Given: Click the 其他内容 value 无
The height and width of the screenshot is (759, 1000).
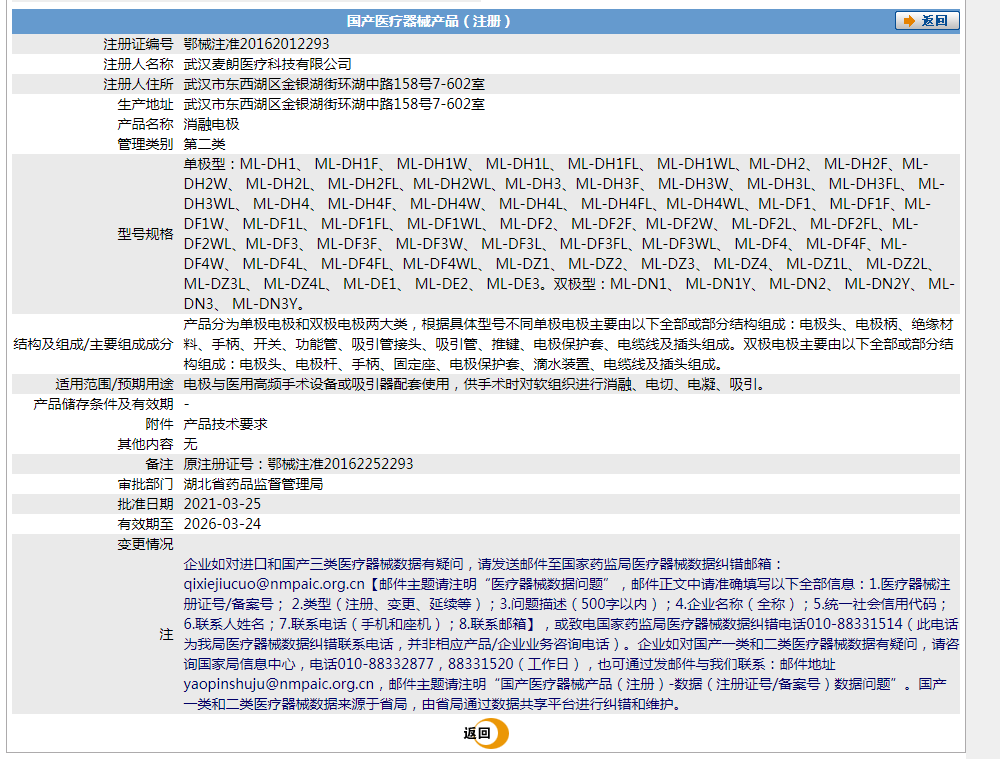Looking at the screenshot, I should [x=191, y=444].
